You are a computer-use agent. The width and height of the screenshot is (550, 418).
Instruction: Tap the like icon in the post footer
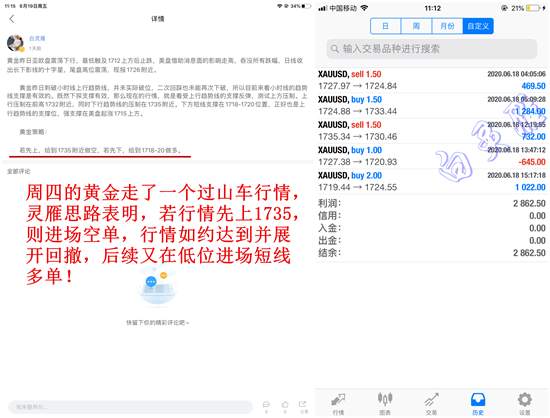(285, 406)
